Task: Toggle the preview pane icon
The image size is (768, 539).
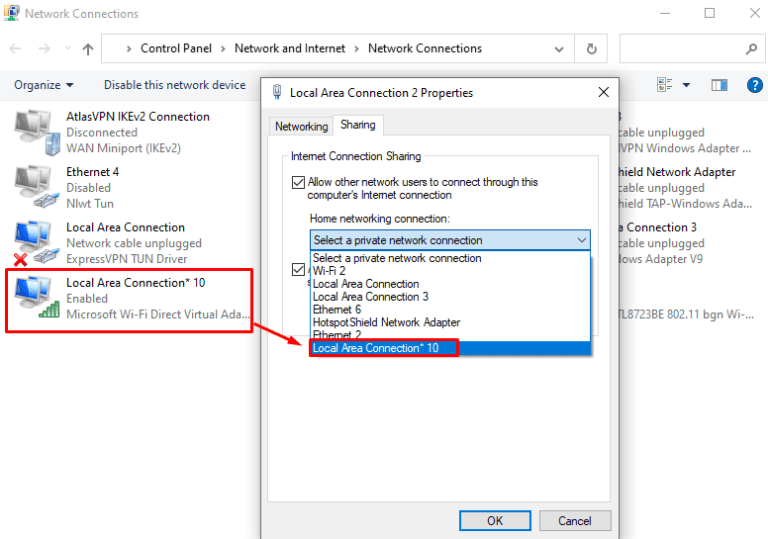Action: (719, 86)
